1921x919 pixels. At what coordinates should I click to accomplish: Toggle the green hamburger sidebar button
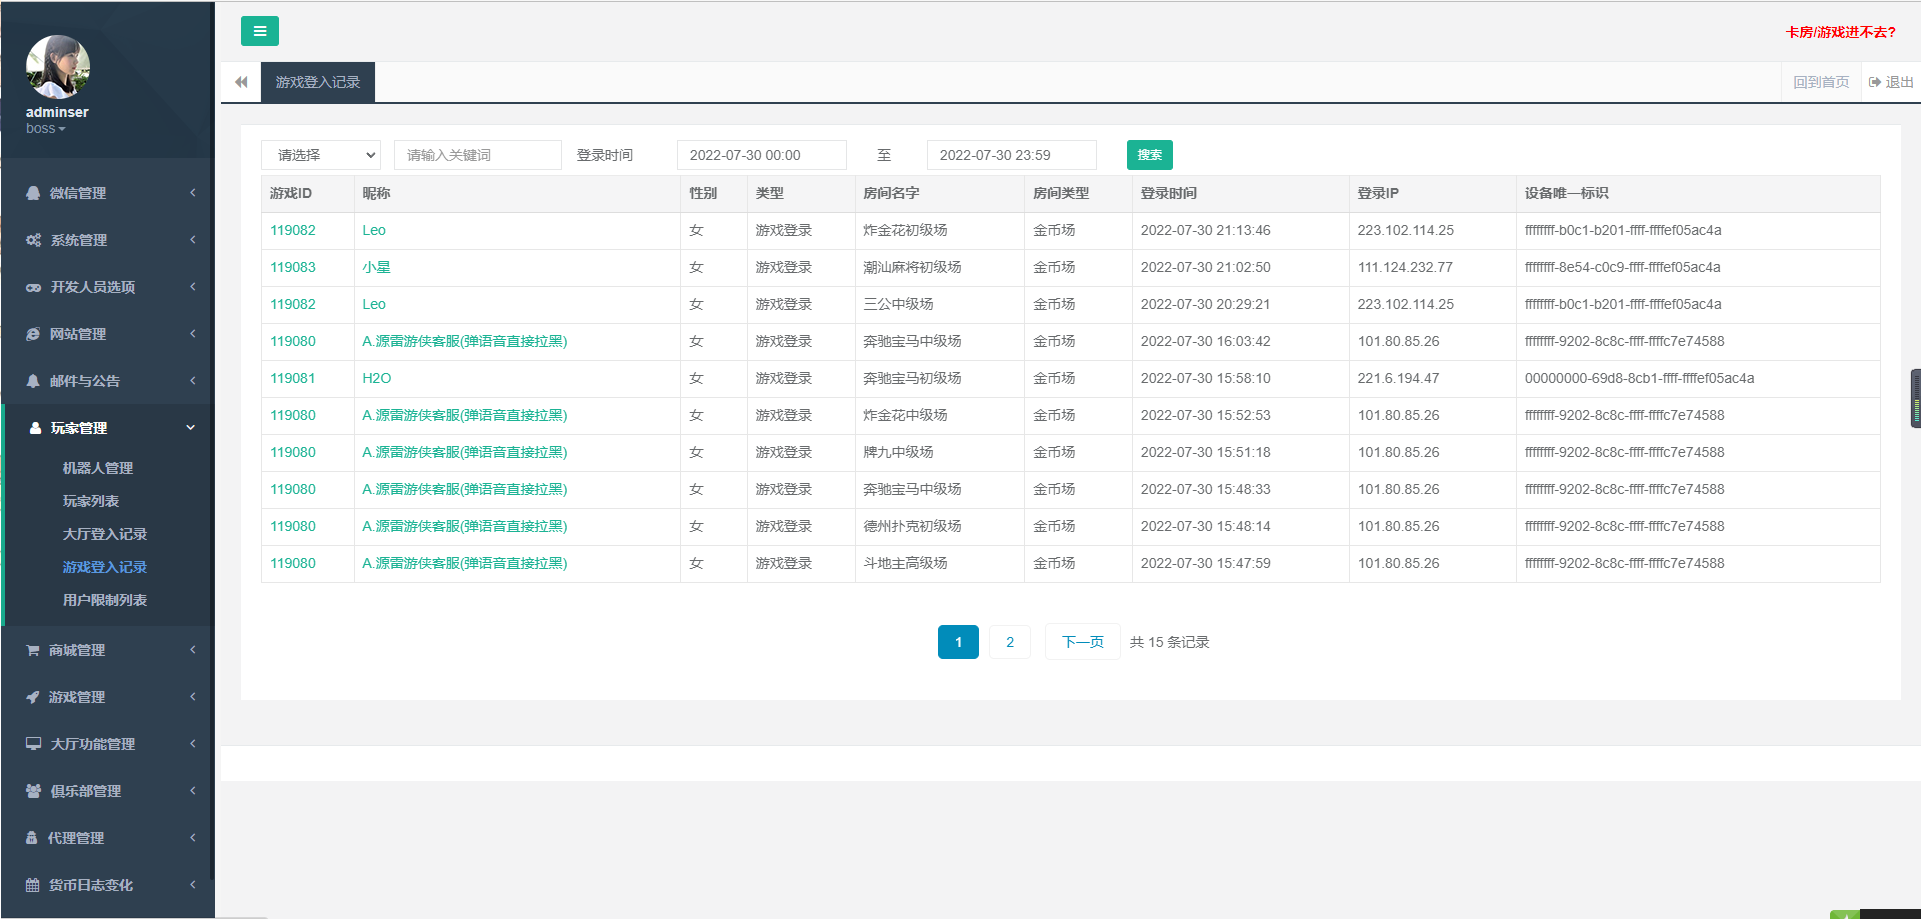[259, 31]
